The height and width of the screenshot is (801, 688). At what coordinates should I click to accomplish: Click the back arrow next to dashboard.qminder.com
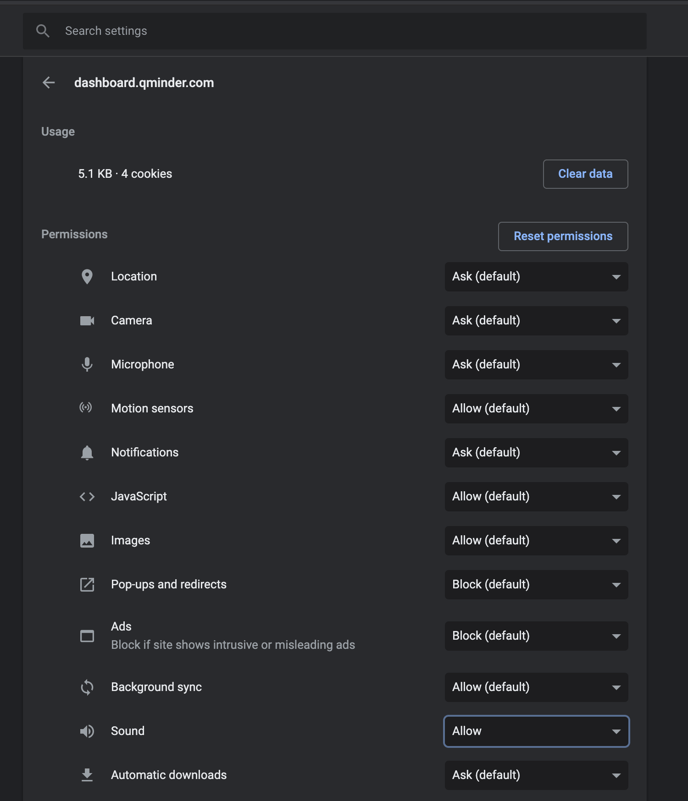click(x=49, y=83)
